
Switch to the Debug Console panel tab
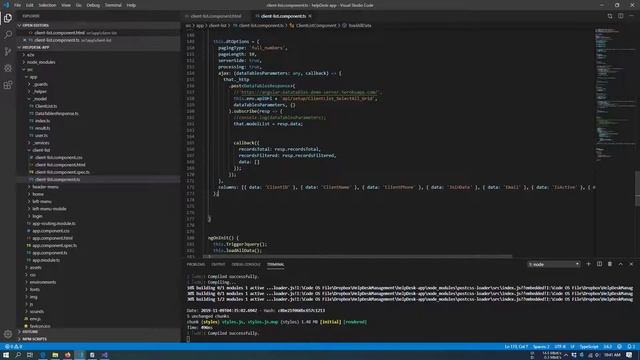(x=246, y=264)
